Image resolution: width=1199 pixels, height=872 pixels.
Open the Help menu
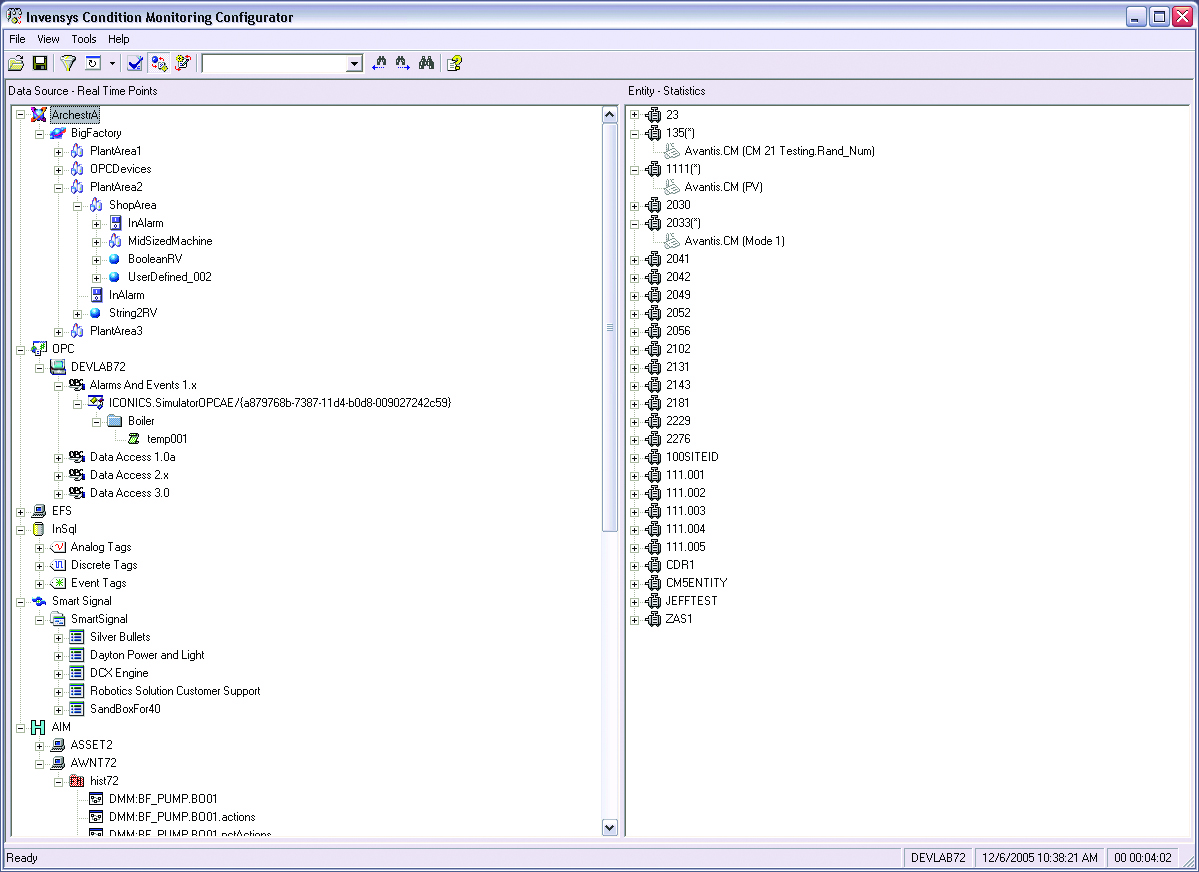pos(119,39)
